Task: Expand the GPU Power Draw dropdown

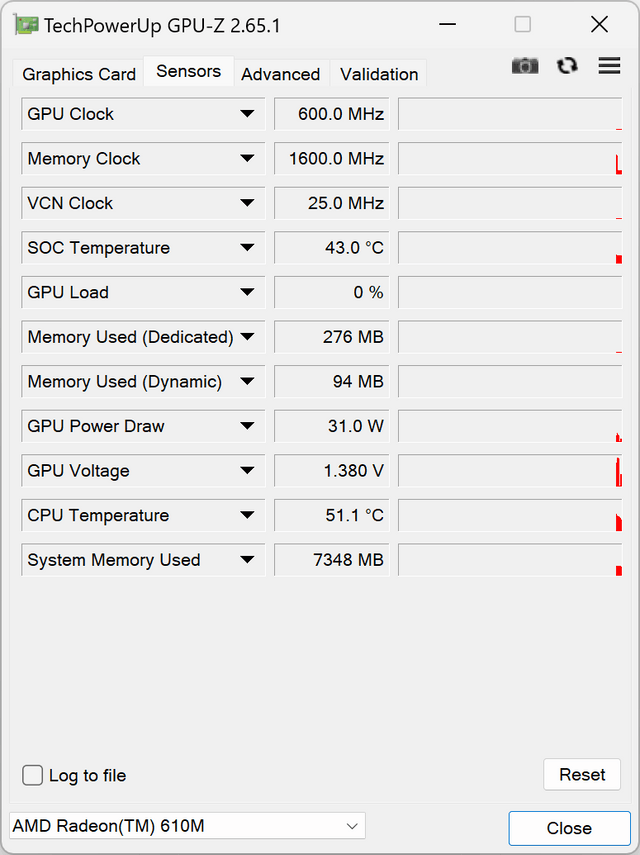Action: (x=247, y=426)
